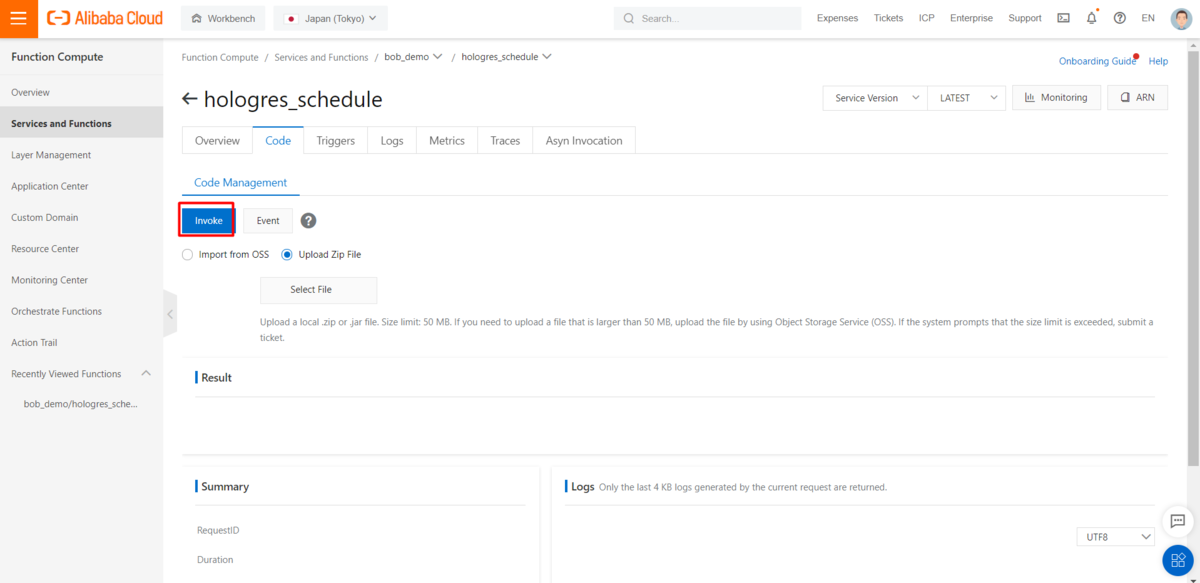Click the Event button
This screenshot has width=1200, height=583.
point(268,221)
